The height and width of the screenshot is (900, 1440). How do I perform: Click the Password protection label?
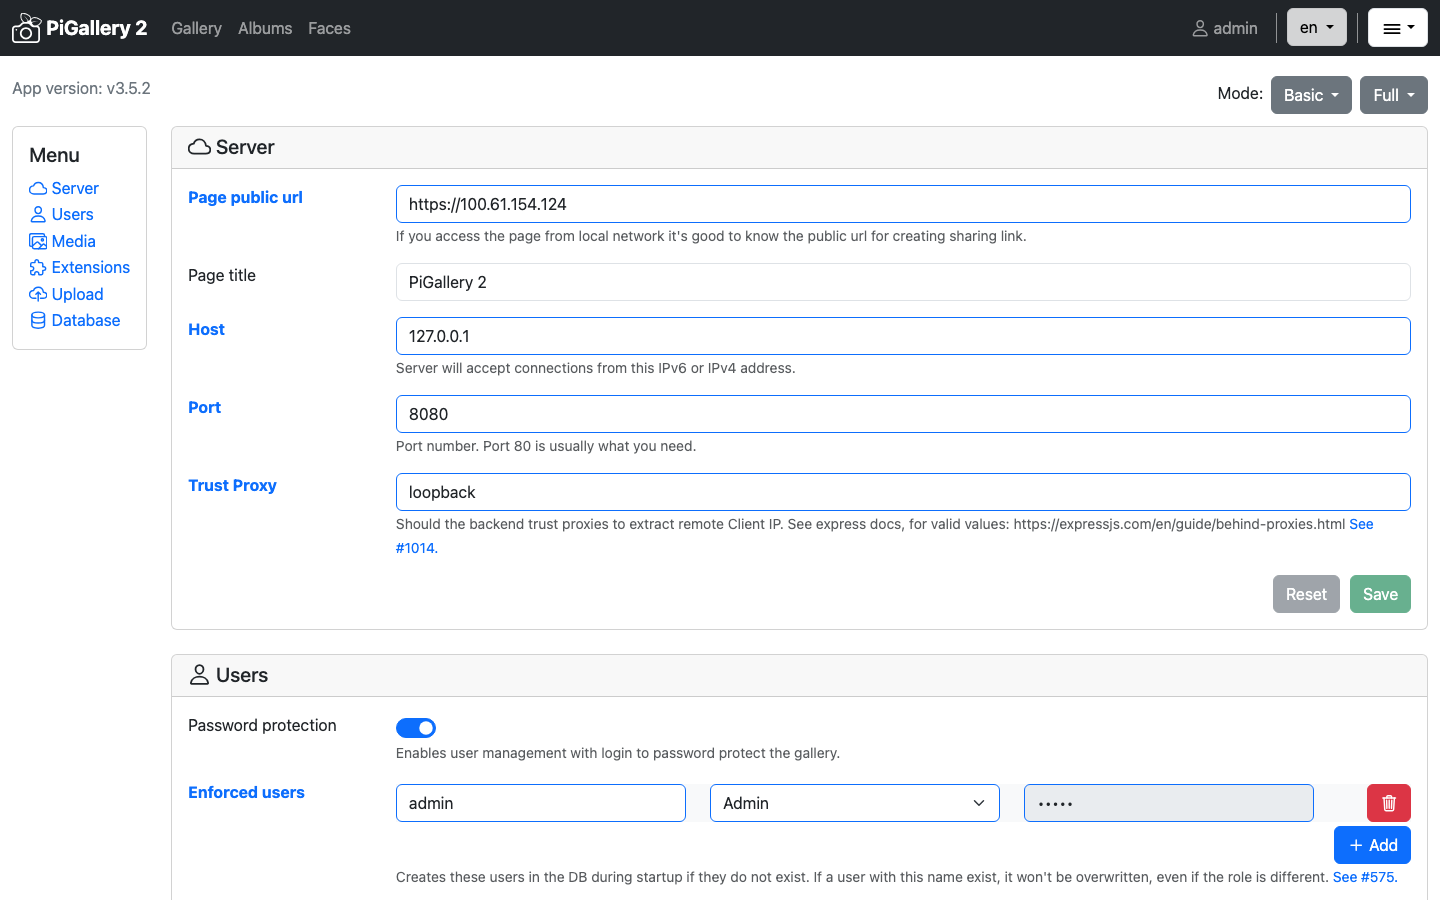[x=262, y=725]
